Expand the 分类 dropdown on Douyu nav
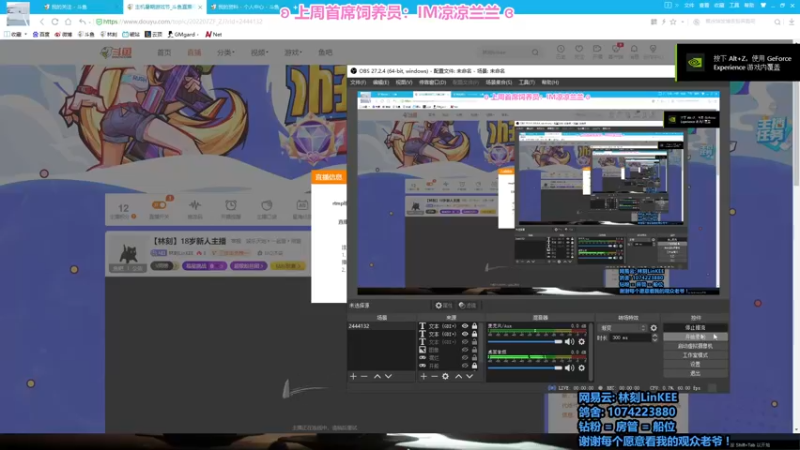800x450 pixels. (226, 53)
